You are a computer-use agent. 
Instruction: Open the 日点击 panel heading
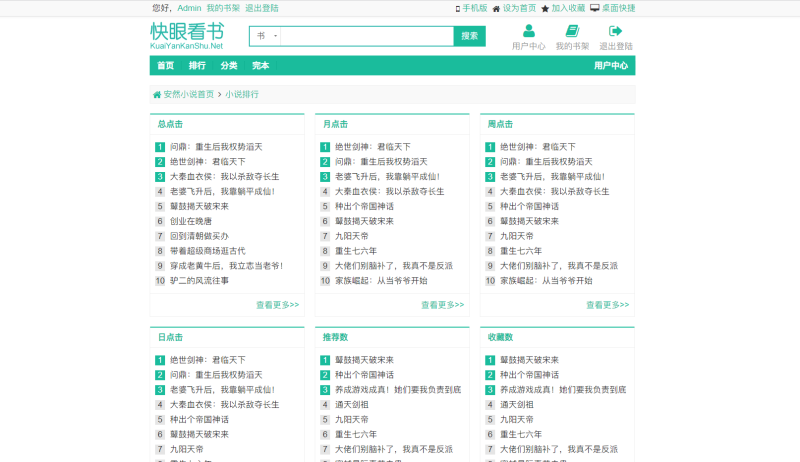click(x=170, y=337)
